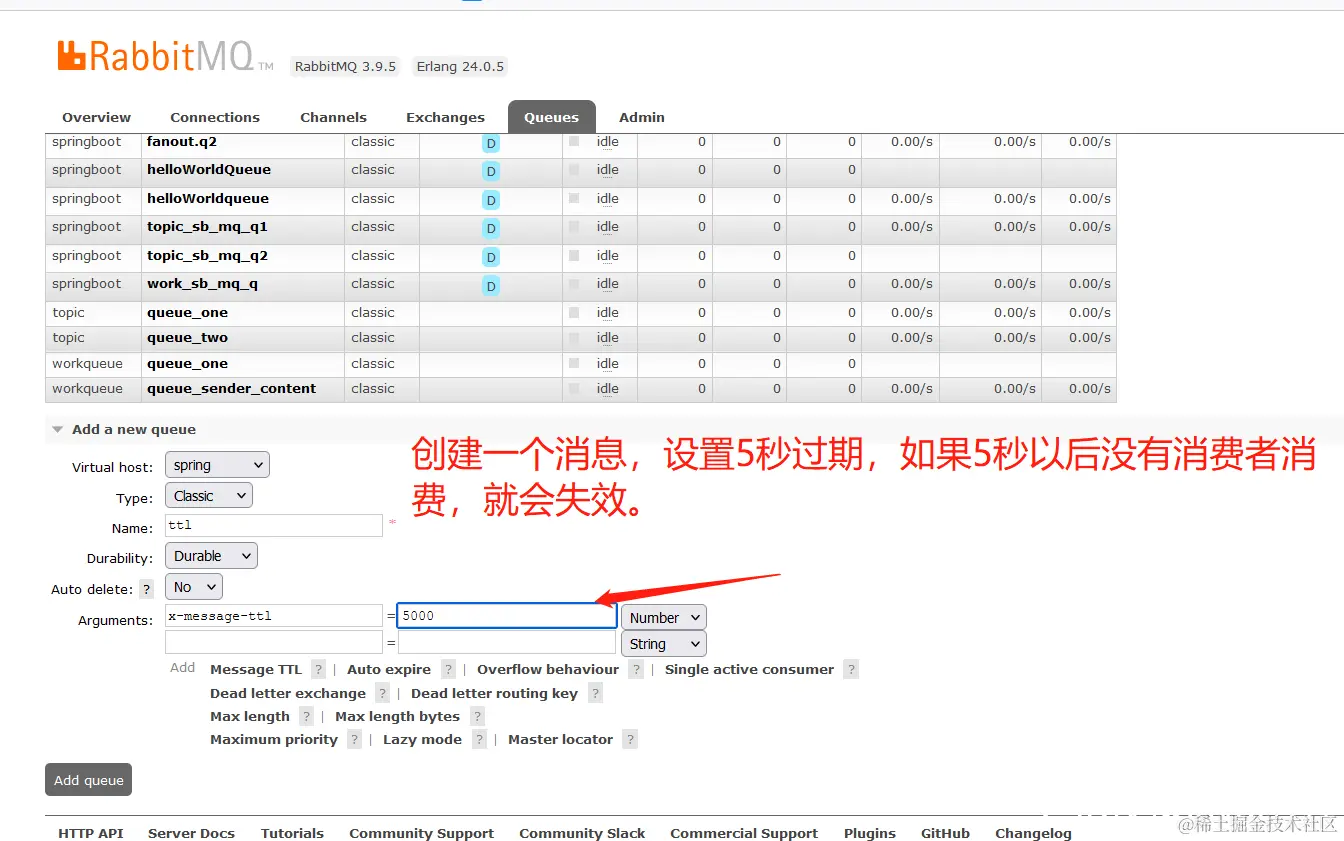This screenshot has width=1344, height=841.
Task: Open the GitHub footer link
Action: pos(945,833)
